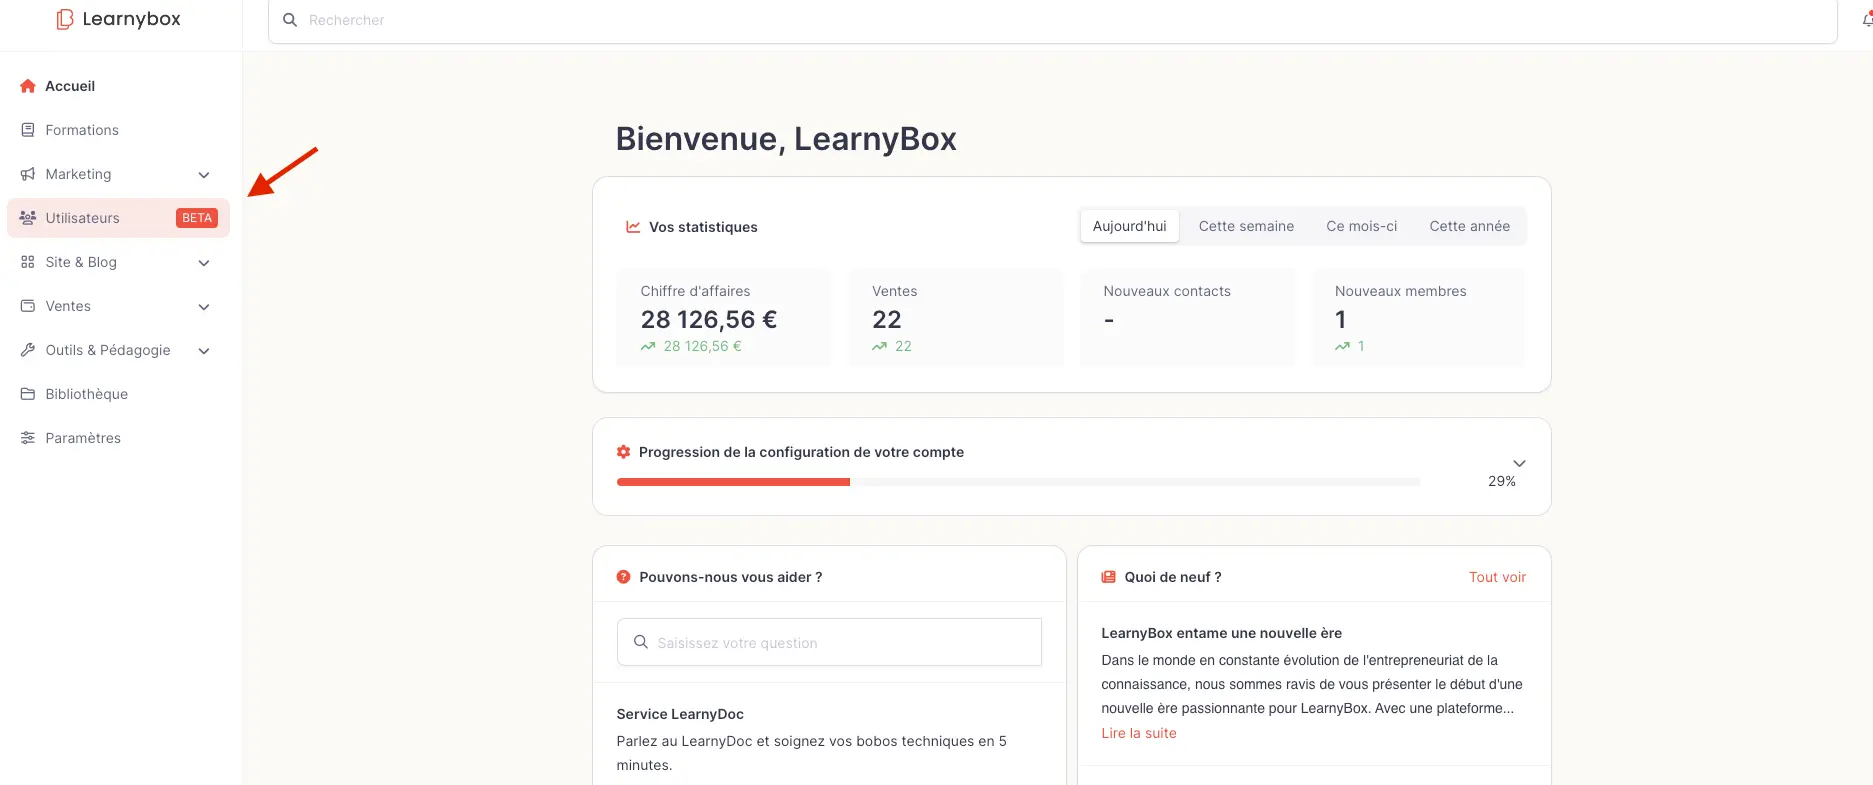Open the Nouveaux contacts statistics card
The height and width of the screenshot is (785, 1873).
point(1187,317)
